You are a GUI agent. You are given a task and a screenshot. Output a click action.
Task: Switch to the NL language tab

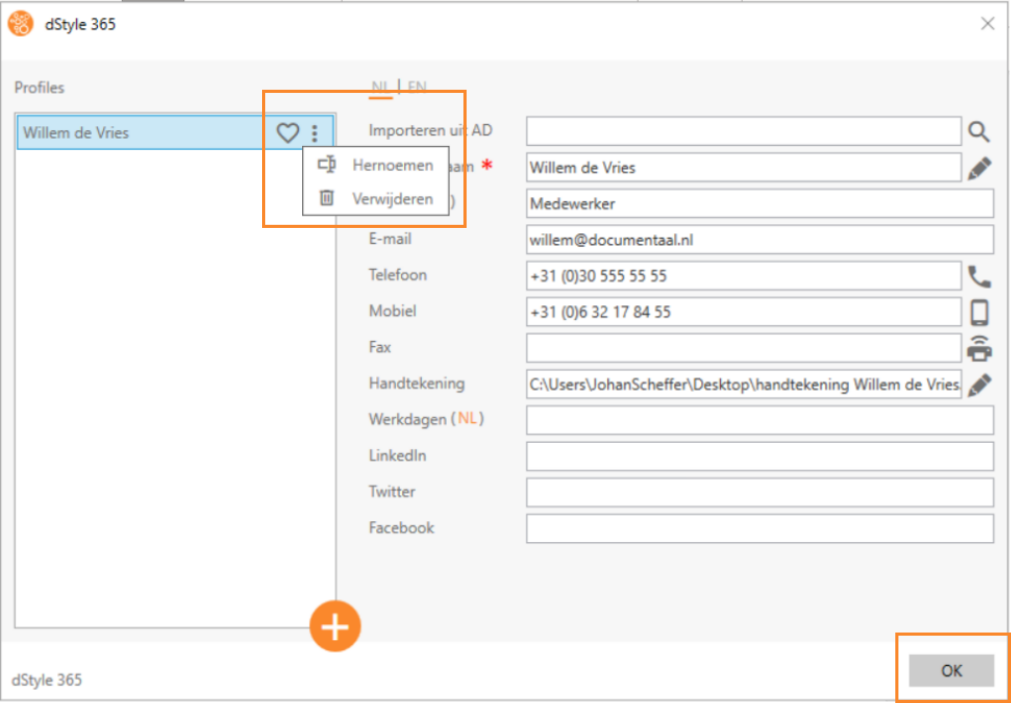(x=380, y=87)
